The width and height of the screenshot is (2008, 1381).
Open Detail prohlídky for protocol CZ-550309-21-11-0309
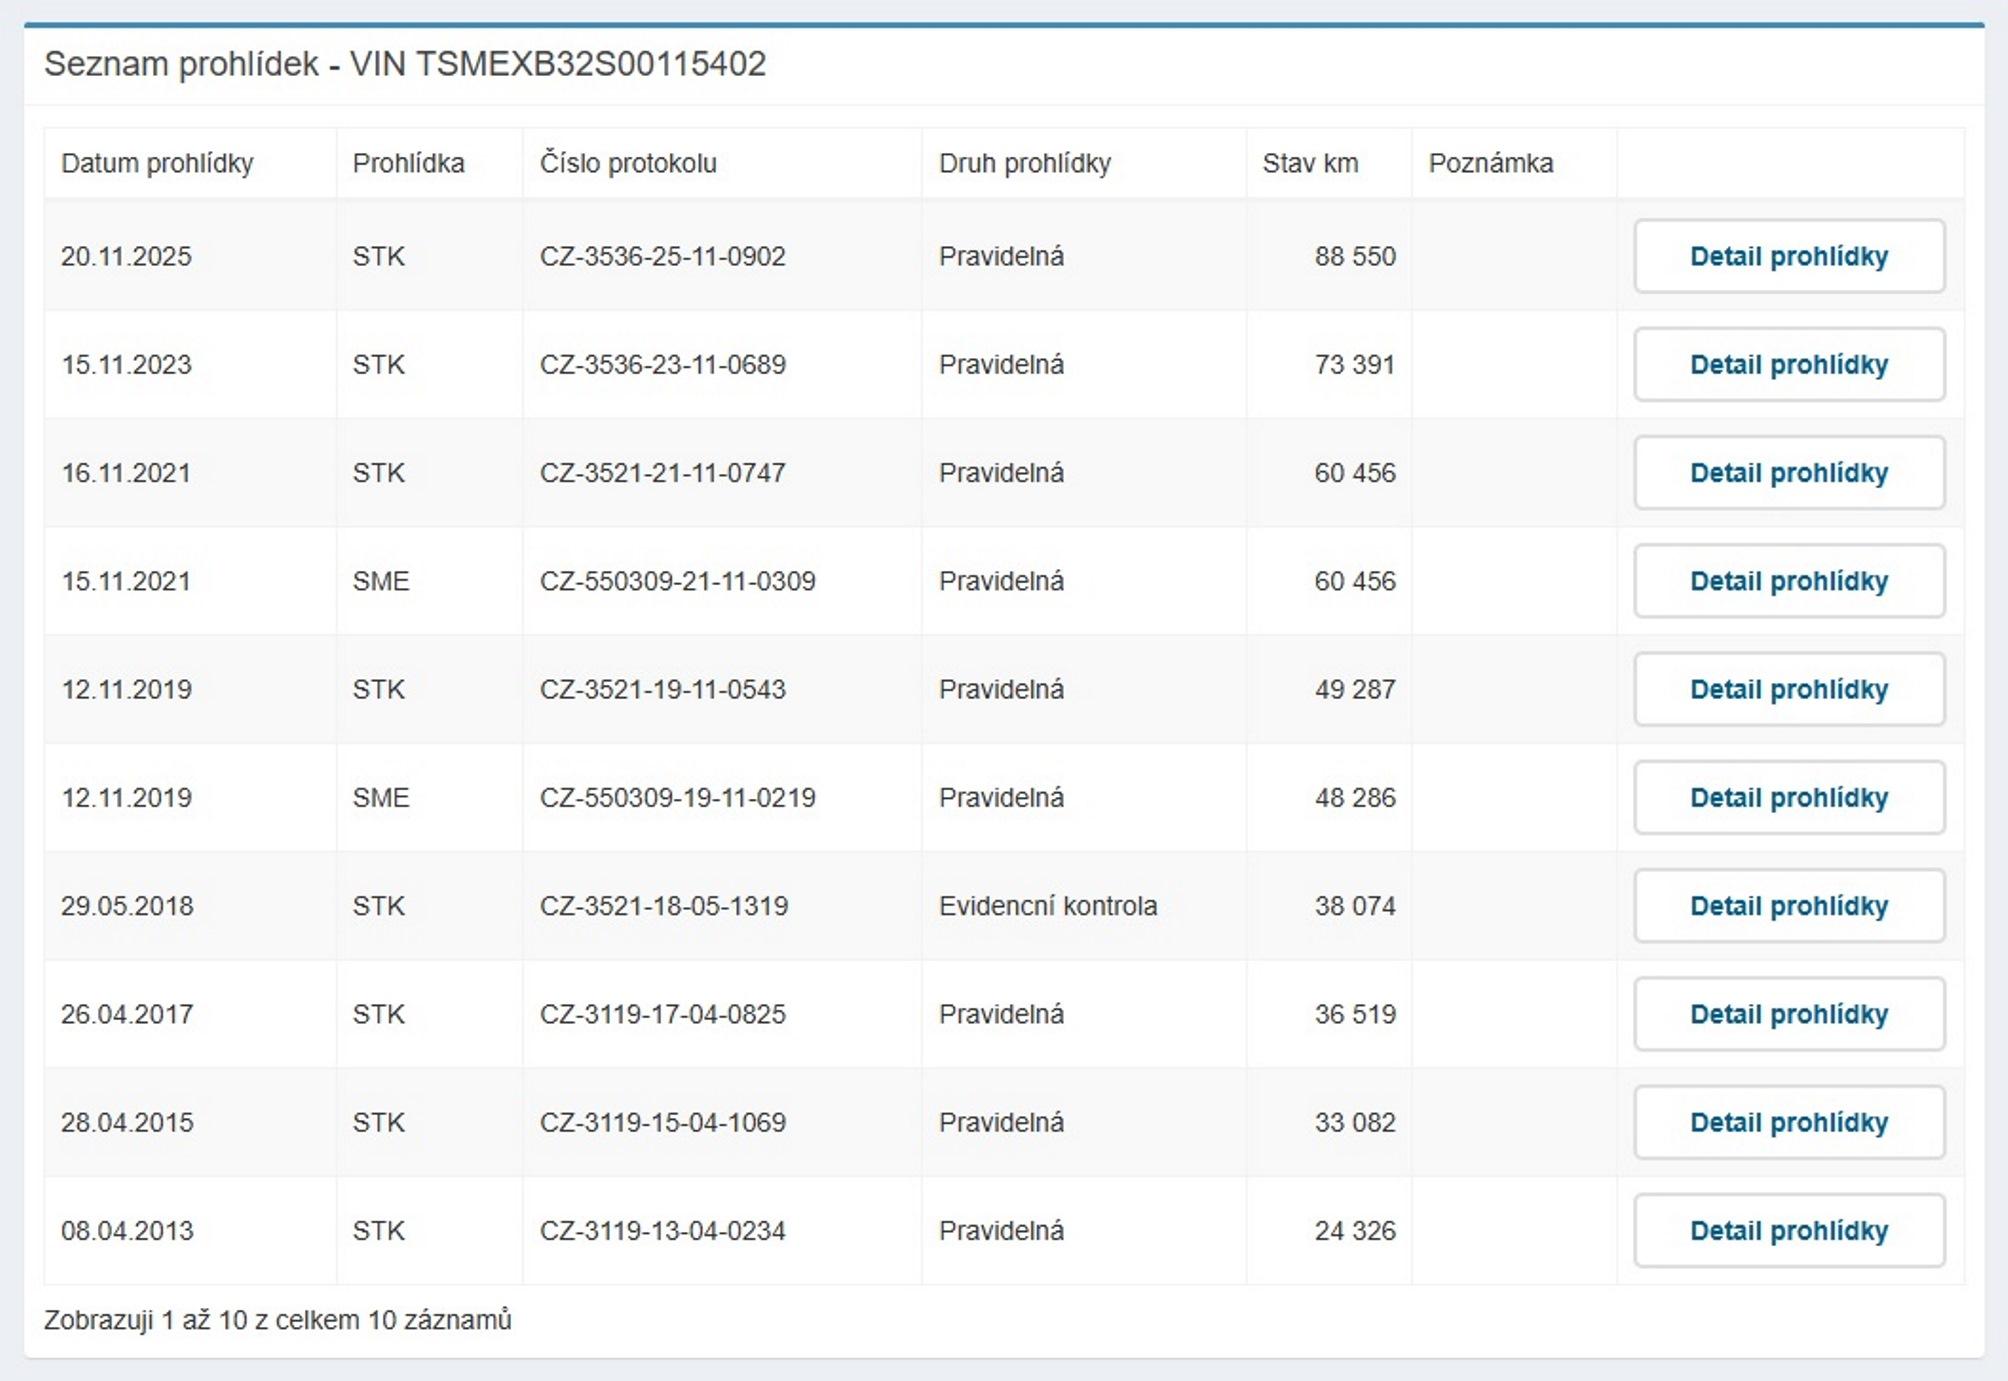point(1789,581)
